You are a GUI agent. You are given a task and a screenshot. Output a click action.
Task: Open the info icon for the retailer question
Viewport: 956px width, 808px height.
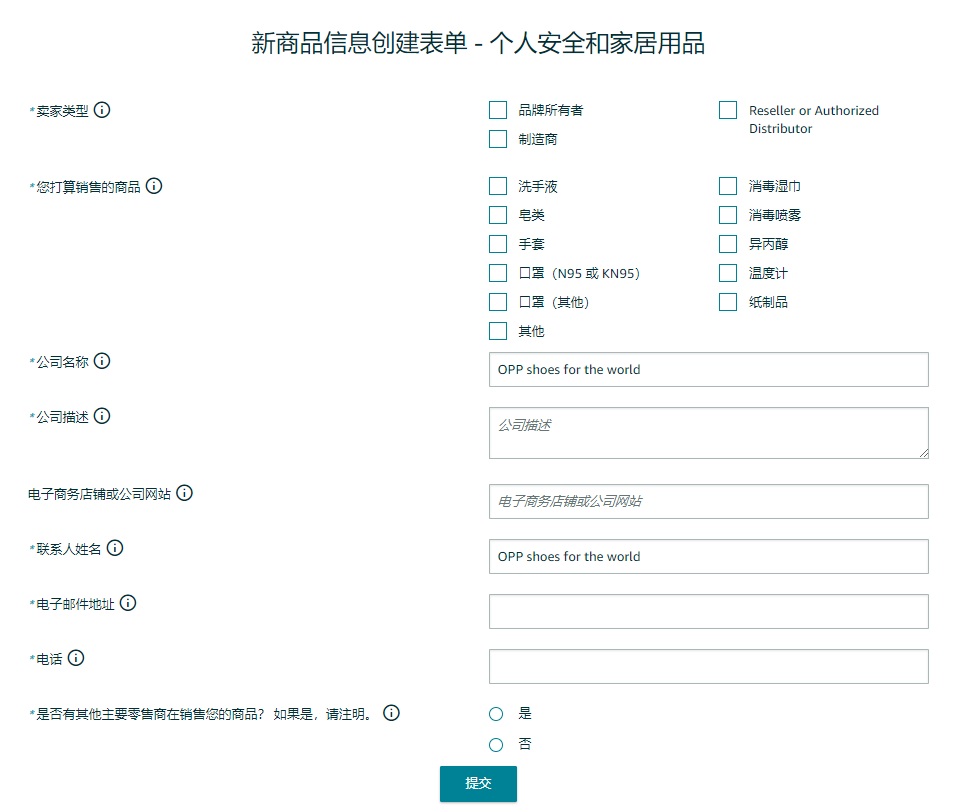click(391, 713)
